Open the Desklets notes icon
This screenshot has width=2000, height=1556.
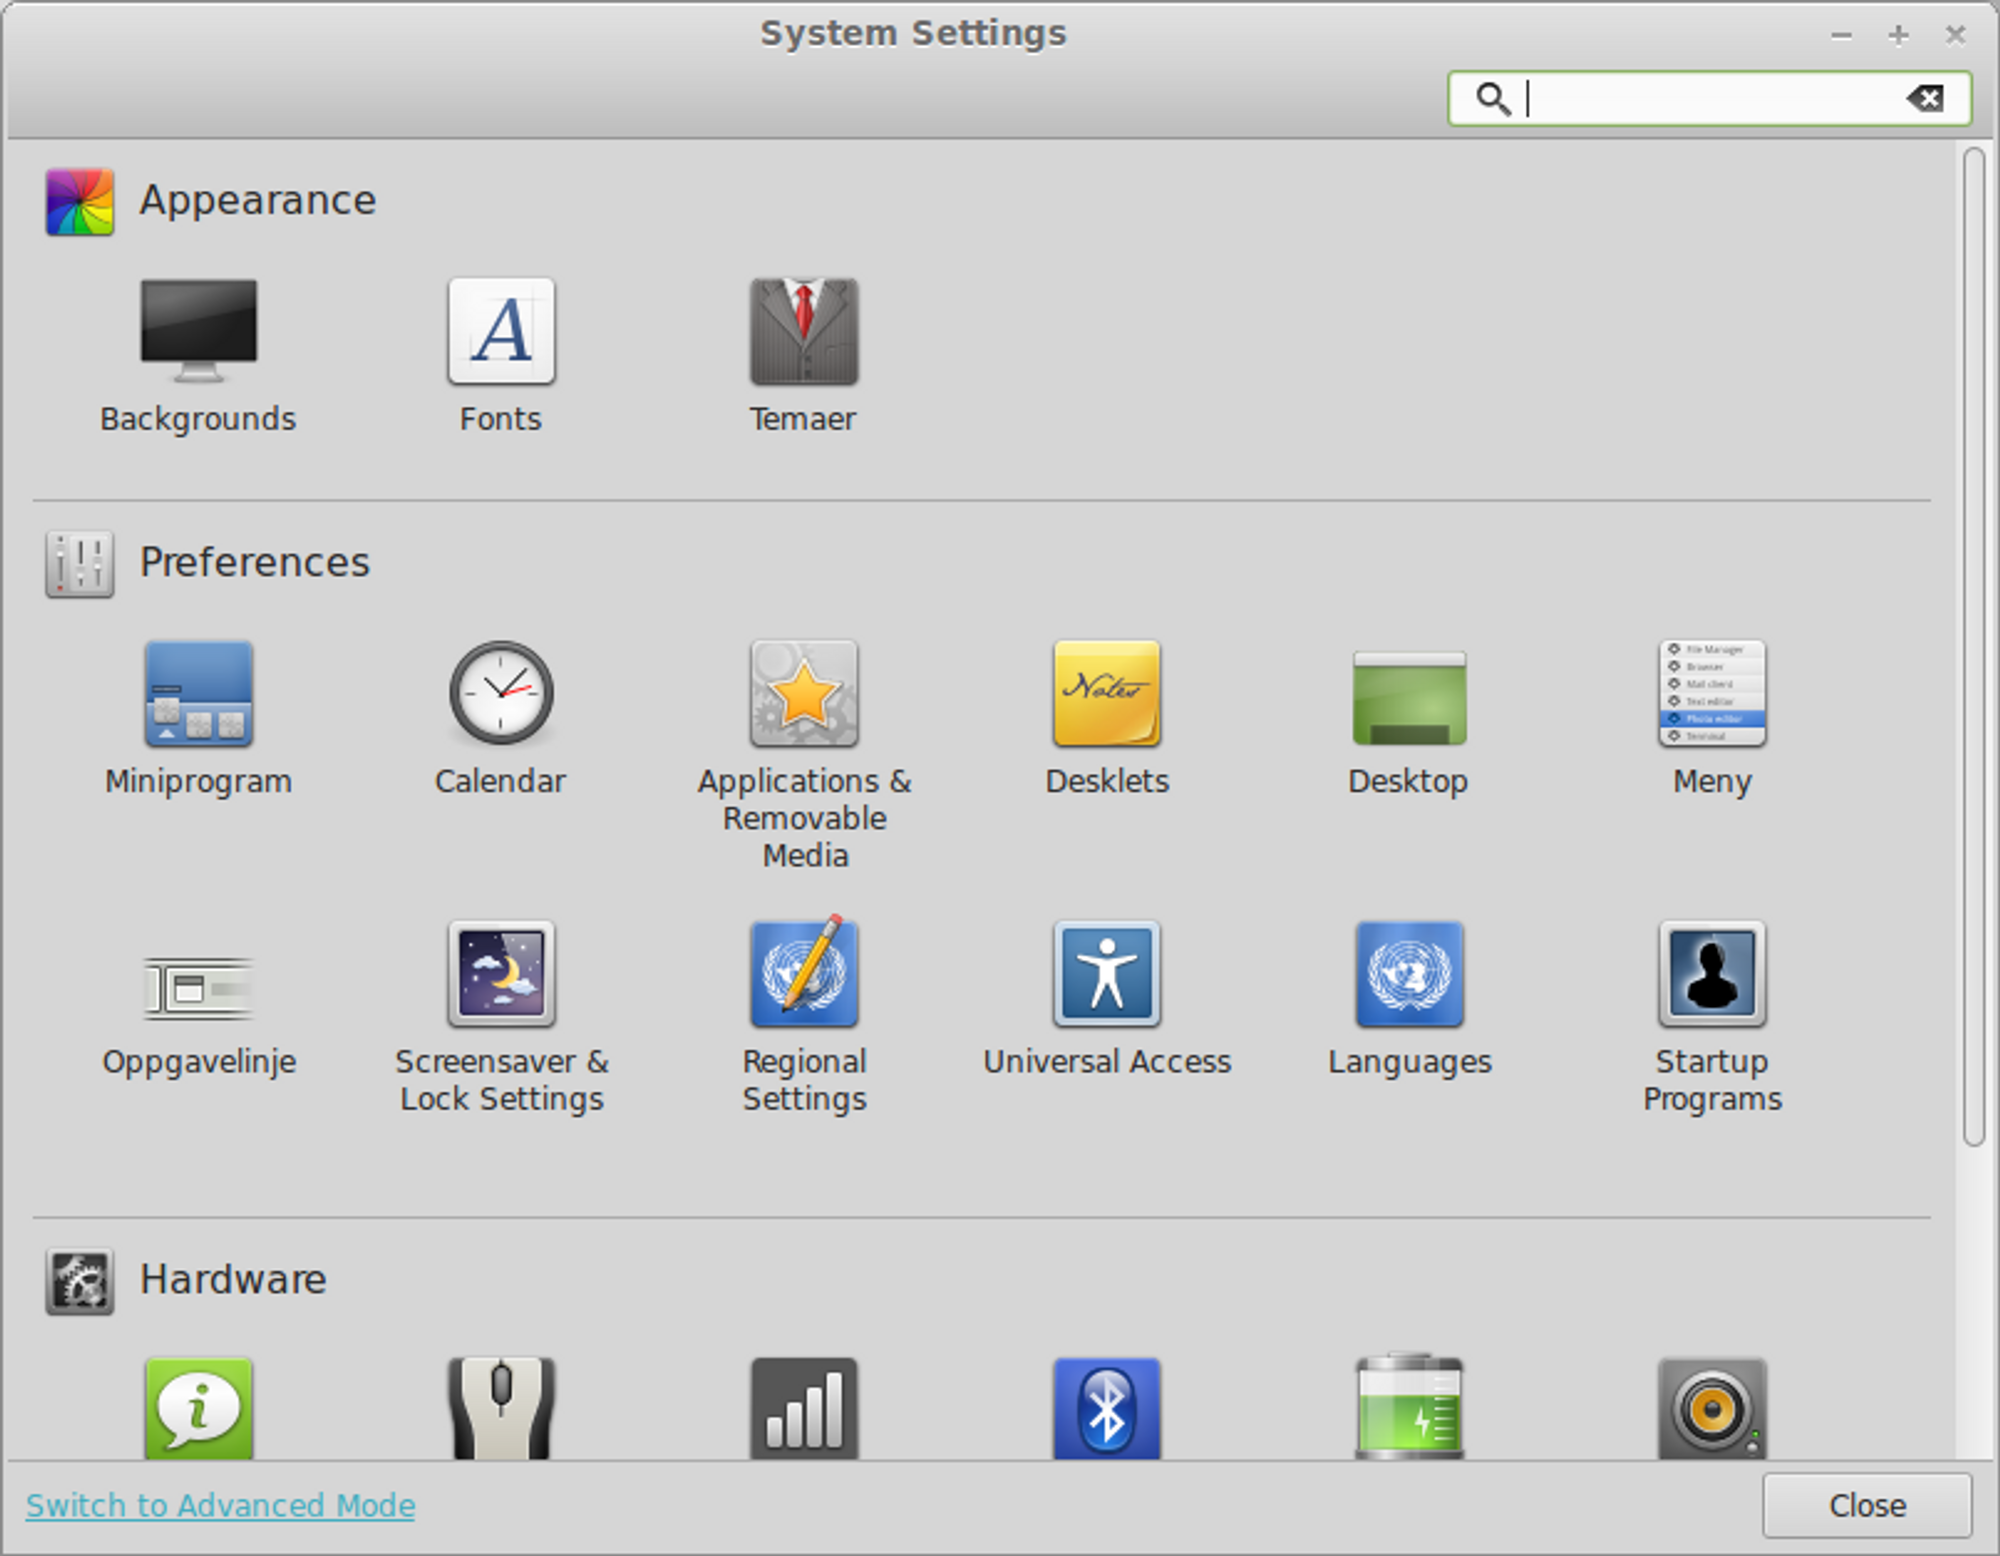[x=1106, y=695]
